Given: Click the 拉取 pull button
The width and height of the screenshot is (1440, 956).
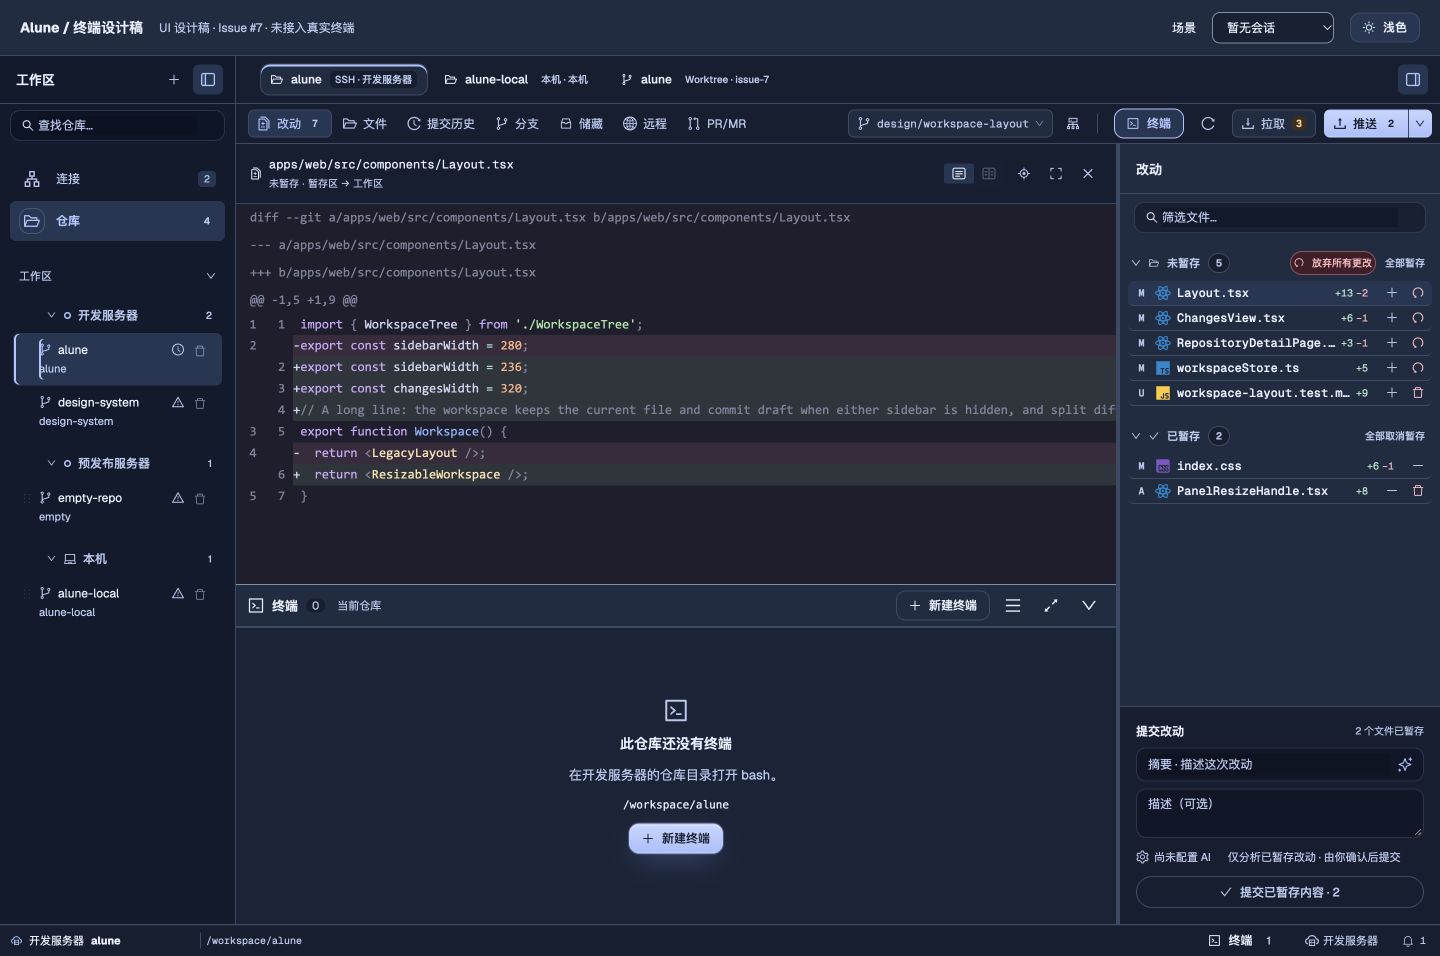Looking at the screenshot, I should pyautogui.click(x=1273, y=123).
